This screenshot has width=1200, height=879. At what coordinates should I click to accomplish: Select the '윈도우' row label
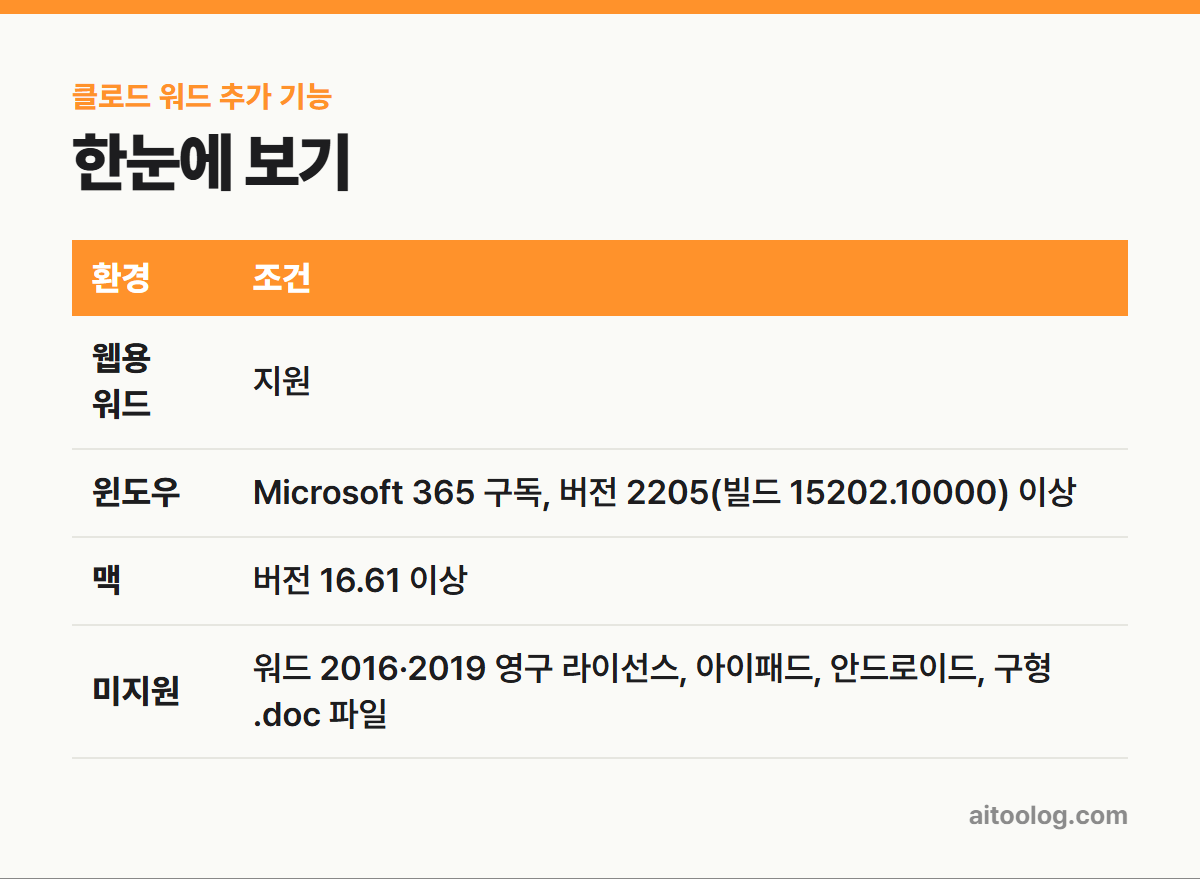pyautogui.click(x=136, y=493)
